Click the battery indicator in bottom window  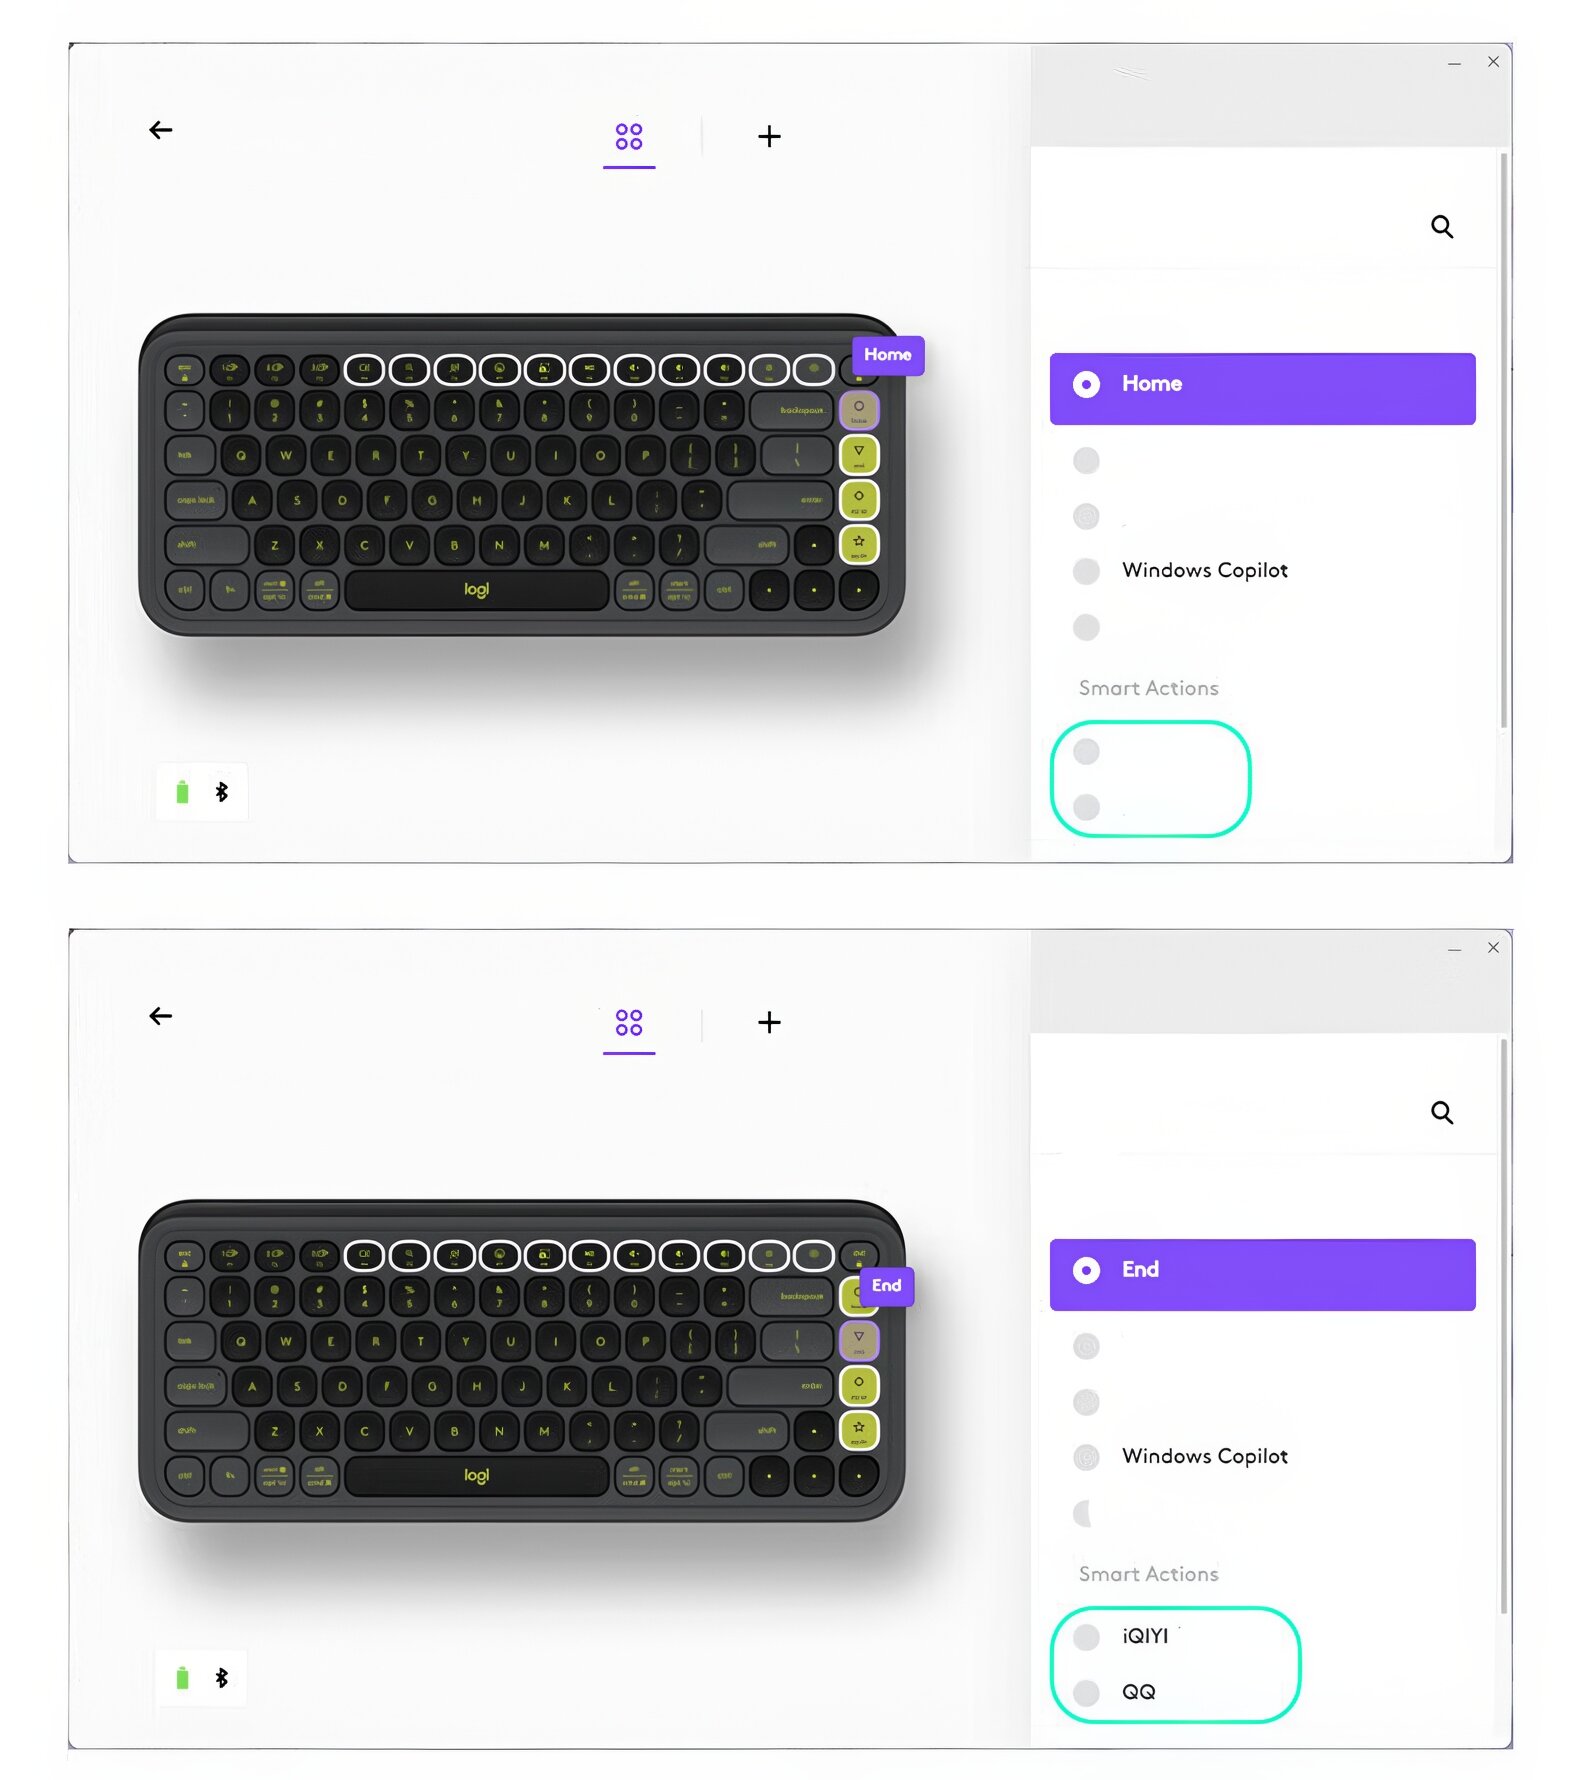[x=182, y=1678]
